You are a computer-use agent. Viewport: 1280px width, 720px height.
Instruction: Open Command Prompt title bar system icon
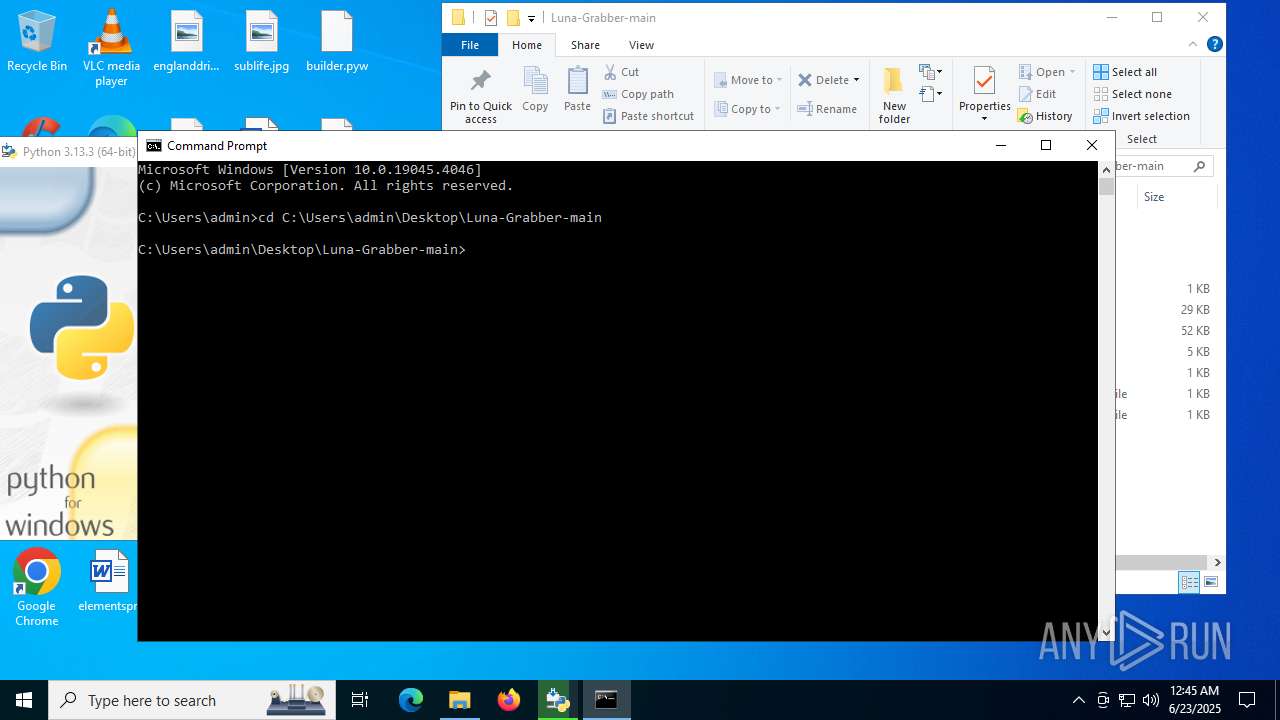(154, 146)
